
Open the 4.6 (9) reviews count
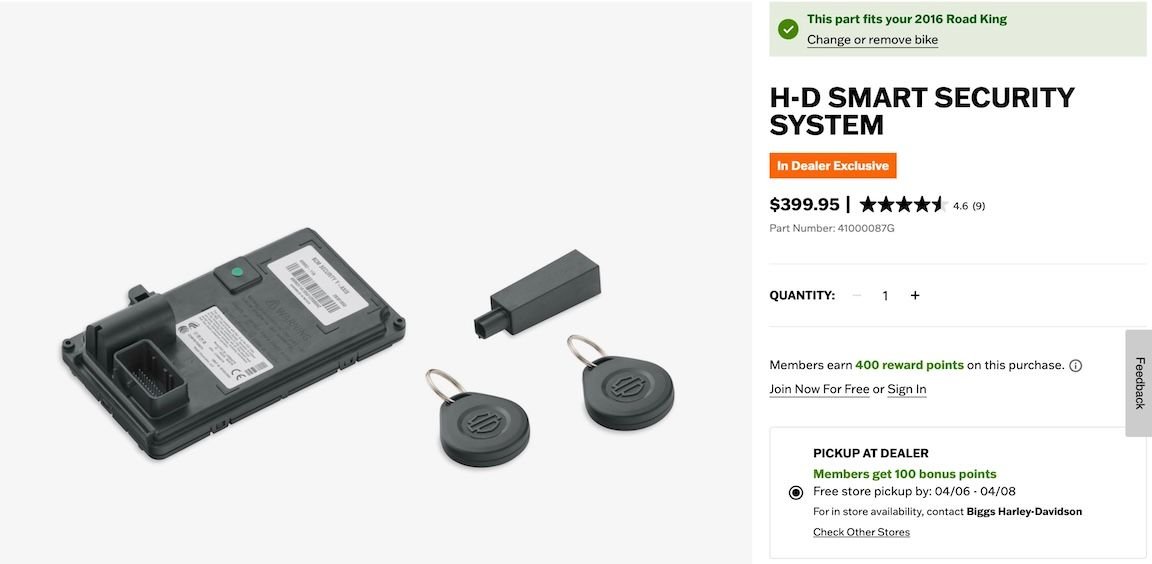[x=969, y=206]
